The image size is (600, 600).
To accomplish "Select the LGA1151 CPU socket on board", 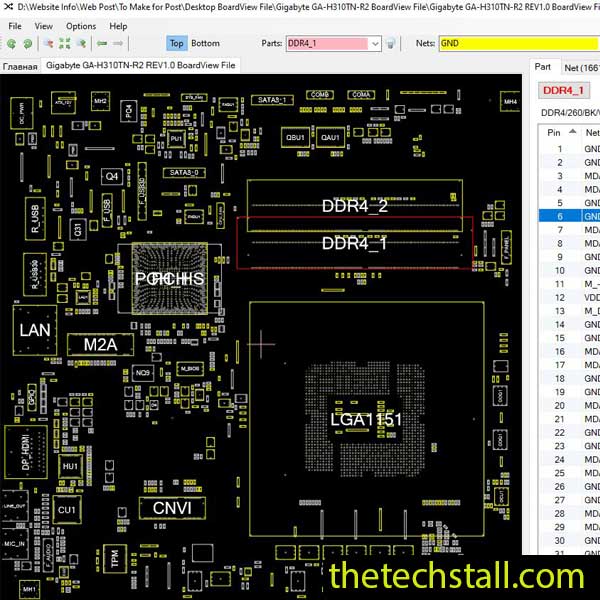I will (367, 419).
